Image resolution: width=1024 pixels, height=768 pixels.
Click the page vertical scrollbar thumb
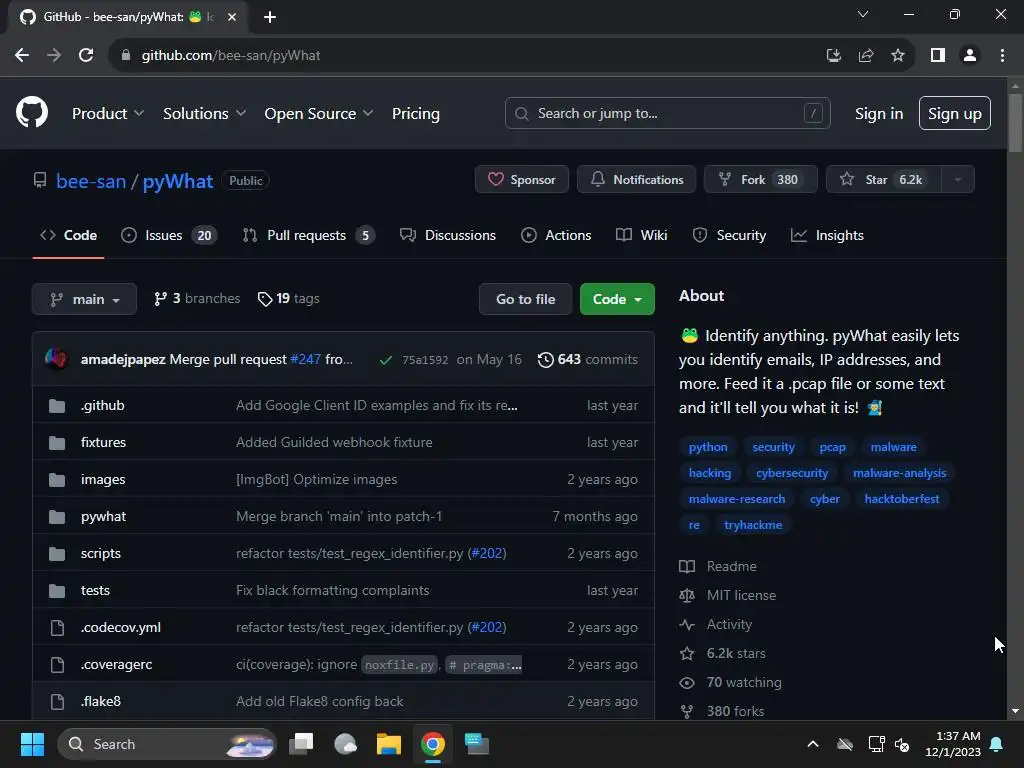[1015, 123]
